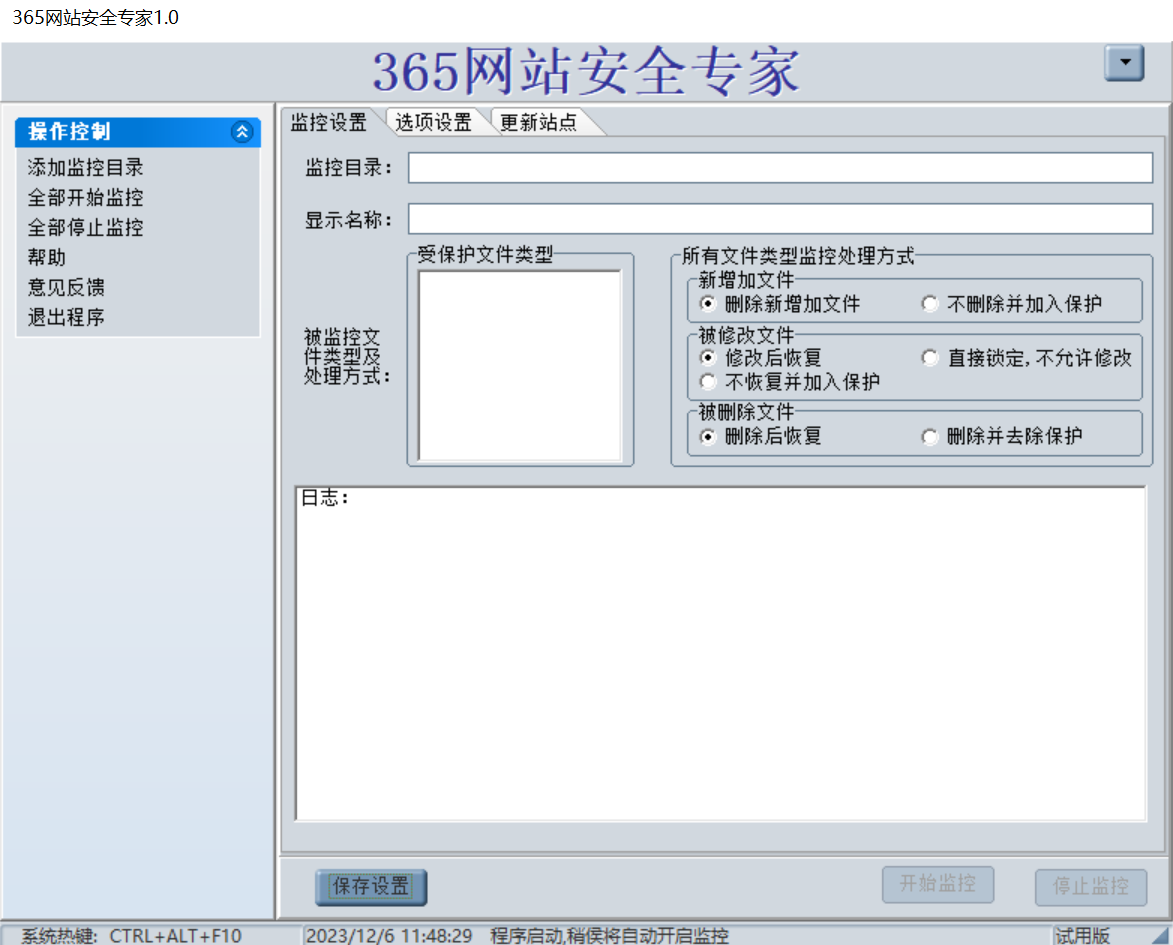
Task: Click 全部开始监控 in the sidebar
Action: coord(85,197)
